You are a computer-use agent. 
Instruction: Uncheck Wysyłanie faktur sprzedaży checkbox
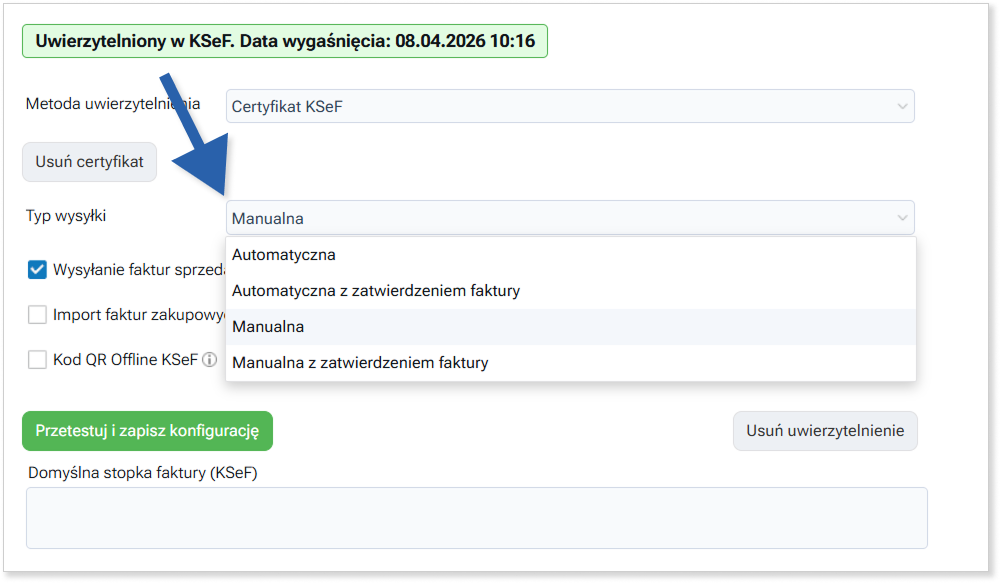point(38,269)
